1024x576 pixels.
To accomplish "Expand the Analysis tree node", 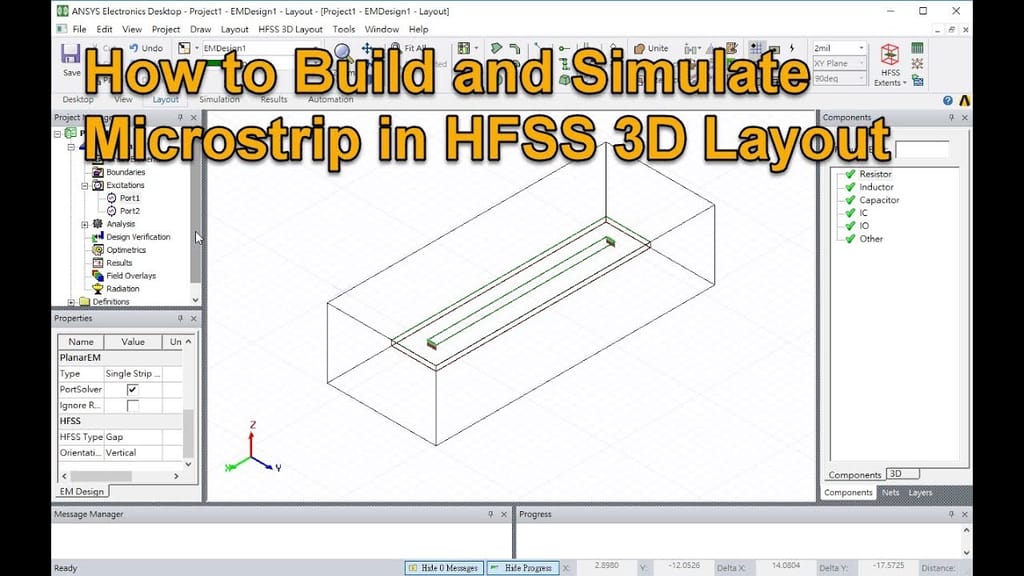I will click(x=85, y=223).
